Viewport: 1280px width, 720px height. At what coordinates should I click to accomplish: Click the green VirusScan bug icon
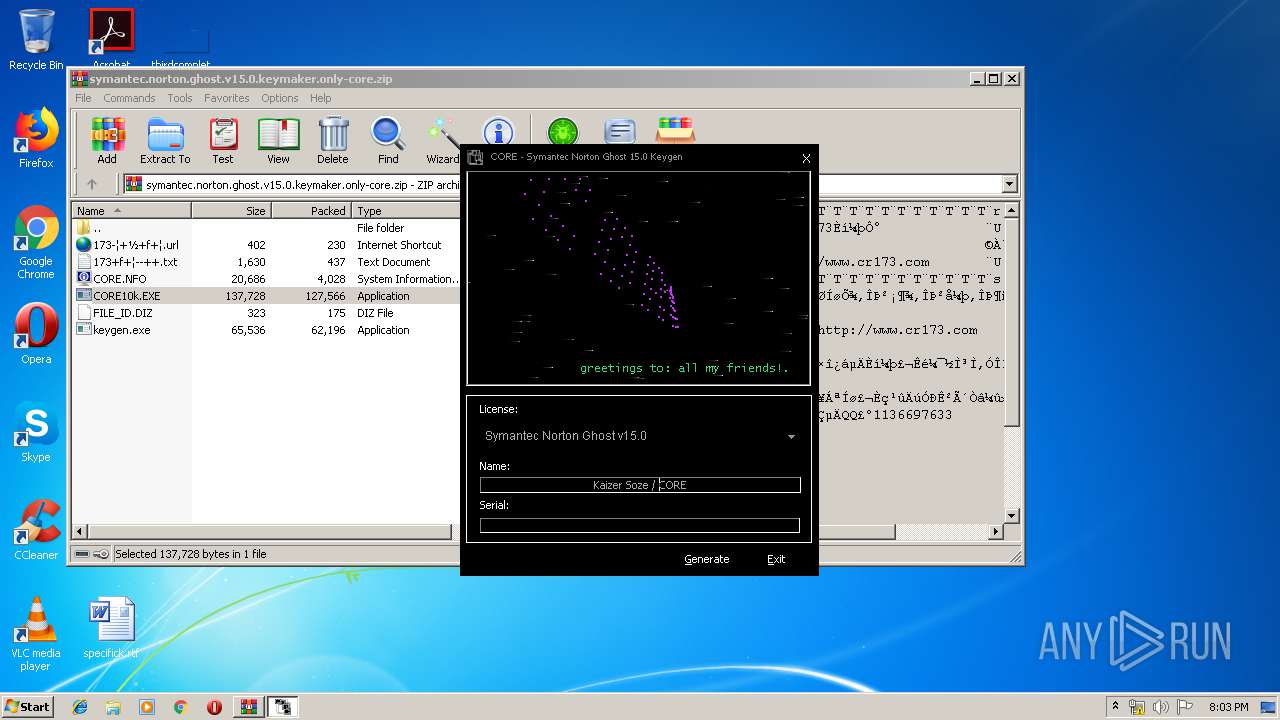pos(563,131)
